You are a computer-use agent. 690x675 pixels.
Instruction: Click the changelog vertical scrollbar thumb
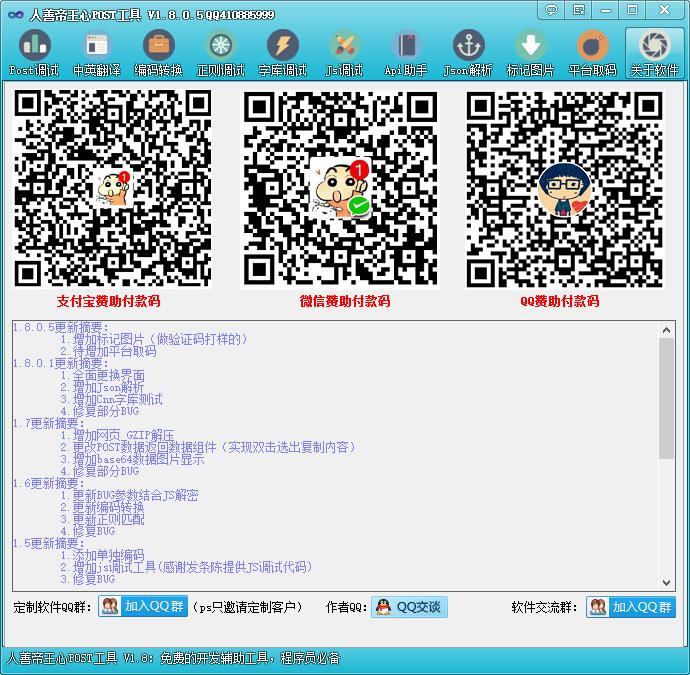[666, 398]
